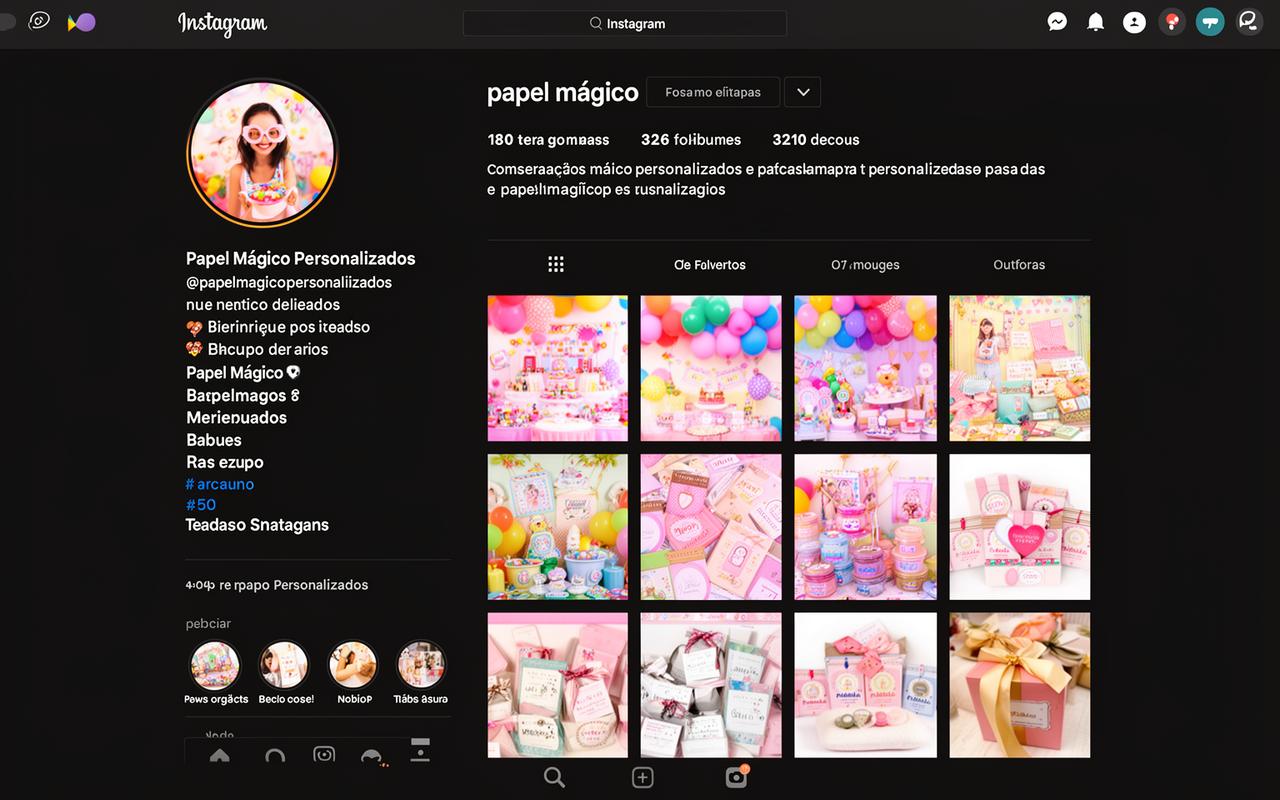The image size is (1280, 800).
Task: Click the magnifier search icon below the grid
Action: pos(554,778)
